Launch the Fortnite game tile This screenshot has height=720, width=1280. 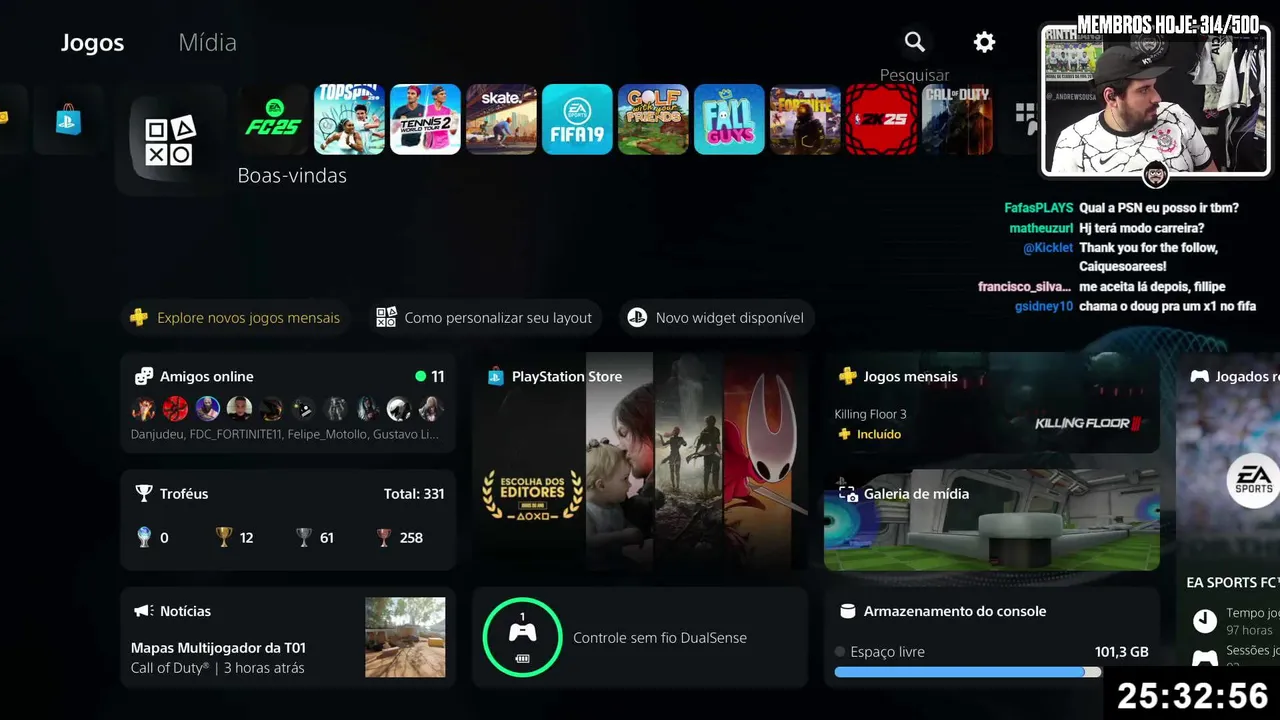click(x=805, y=119)
